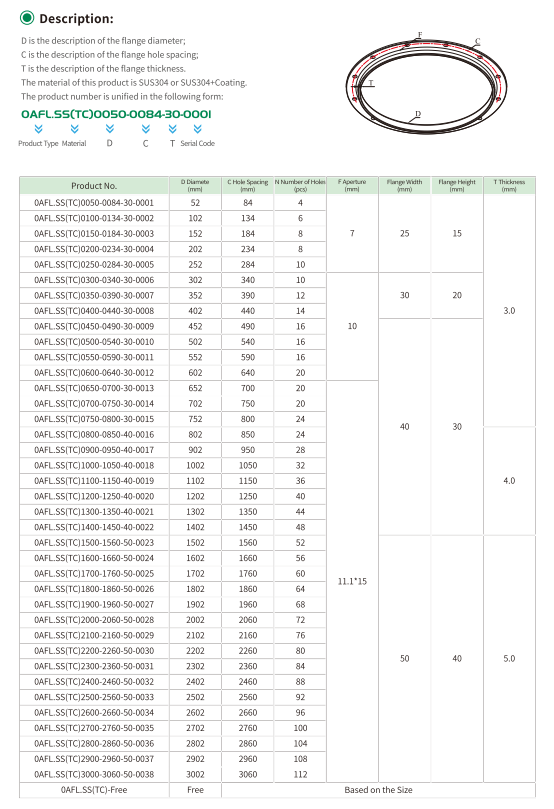554x809 pixels.
Task: Click the hole count value 48
Action: [x=300, y=527]
